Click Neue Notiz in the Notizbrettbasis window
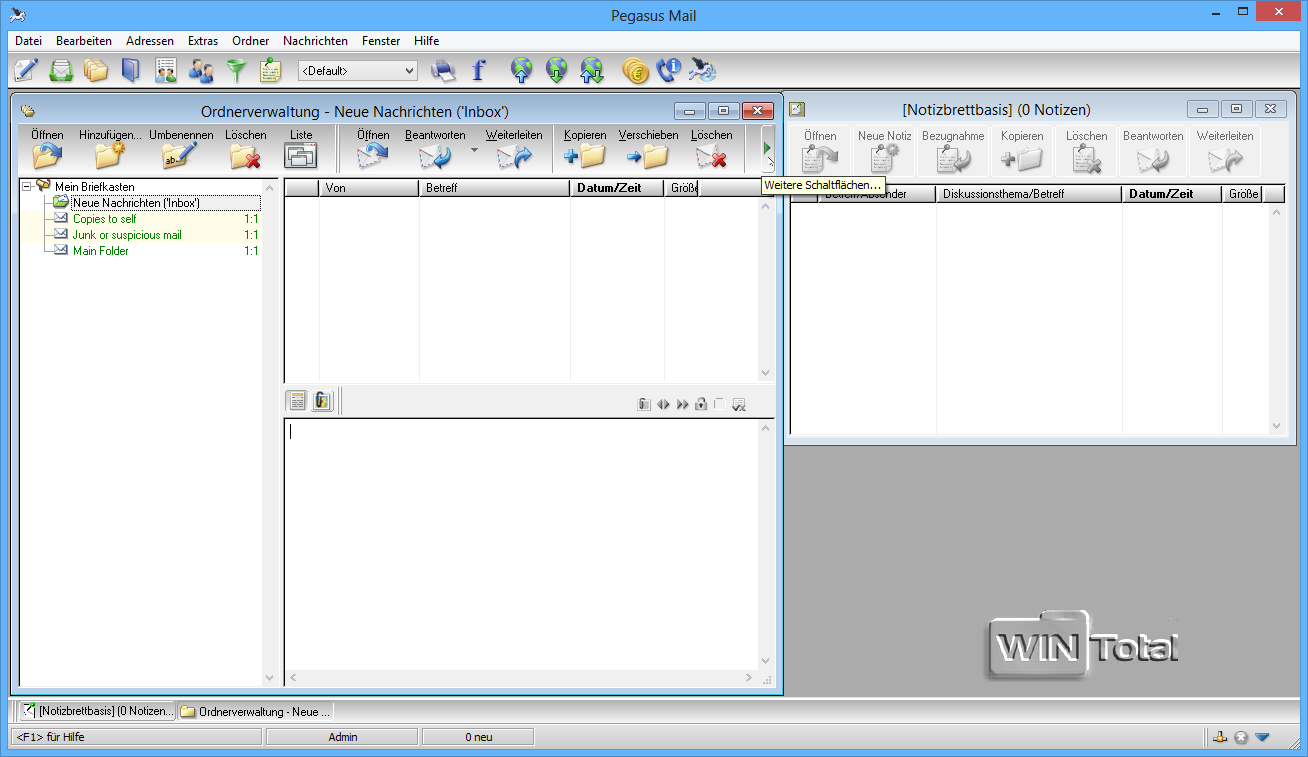 tap(885, 150)
